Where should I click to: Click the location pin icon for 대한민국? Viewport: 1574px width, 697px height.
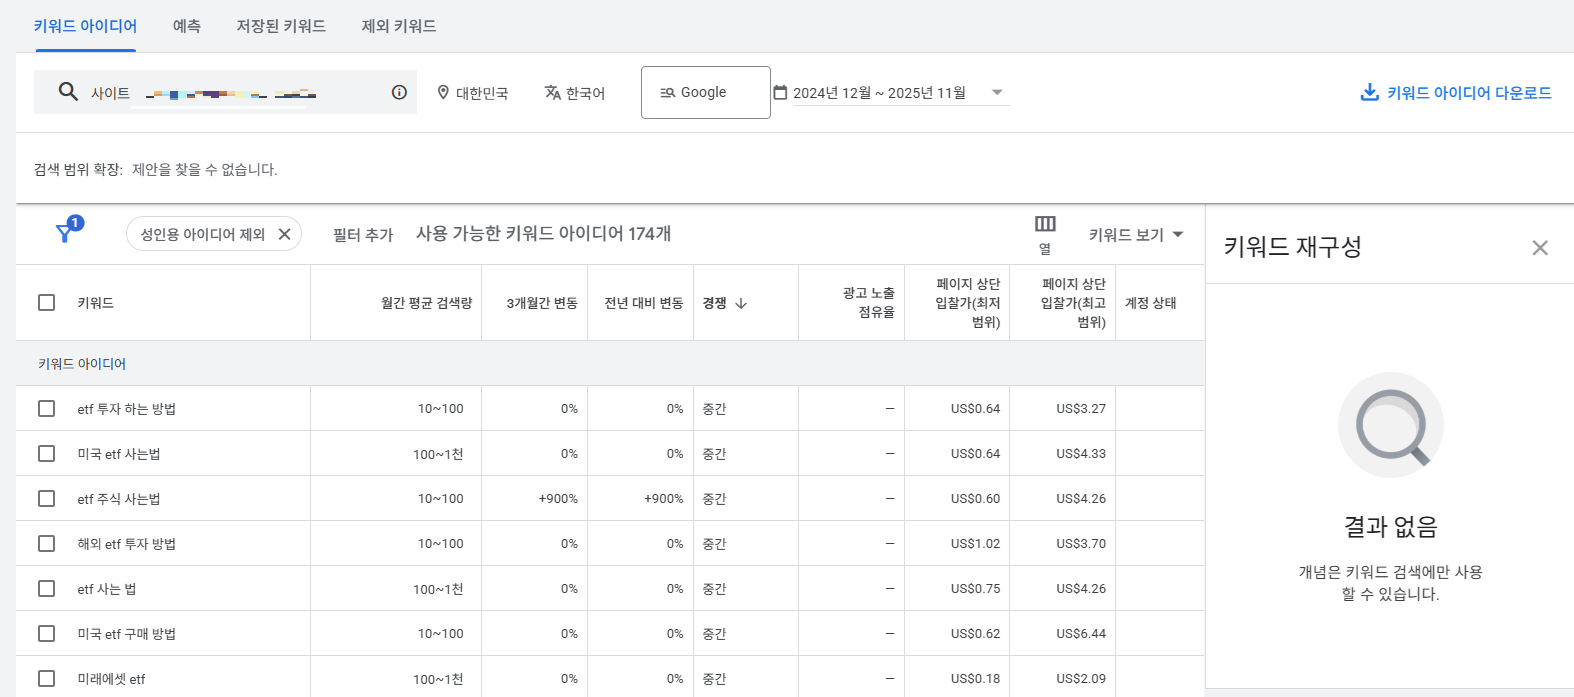(x=443, y=92)
